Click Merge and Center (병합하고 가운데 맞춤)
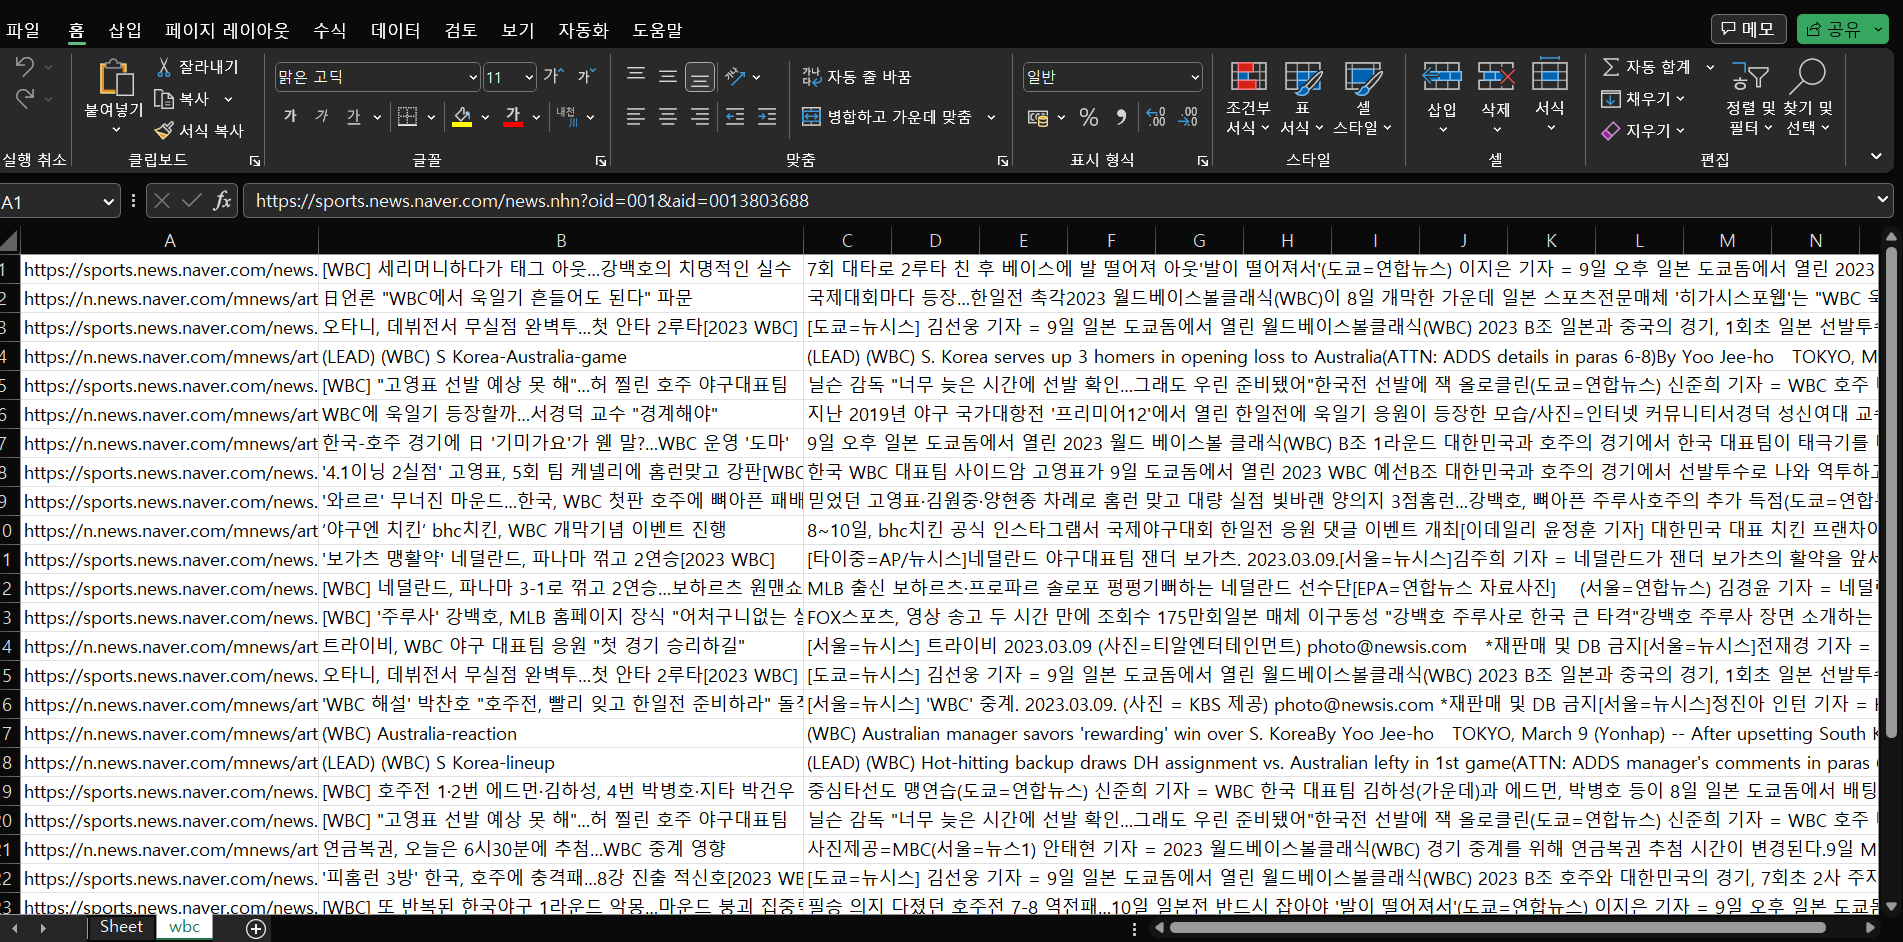Viewport: 1903px width, 942px height. pos(887,117)
